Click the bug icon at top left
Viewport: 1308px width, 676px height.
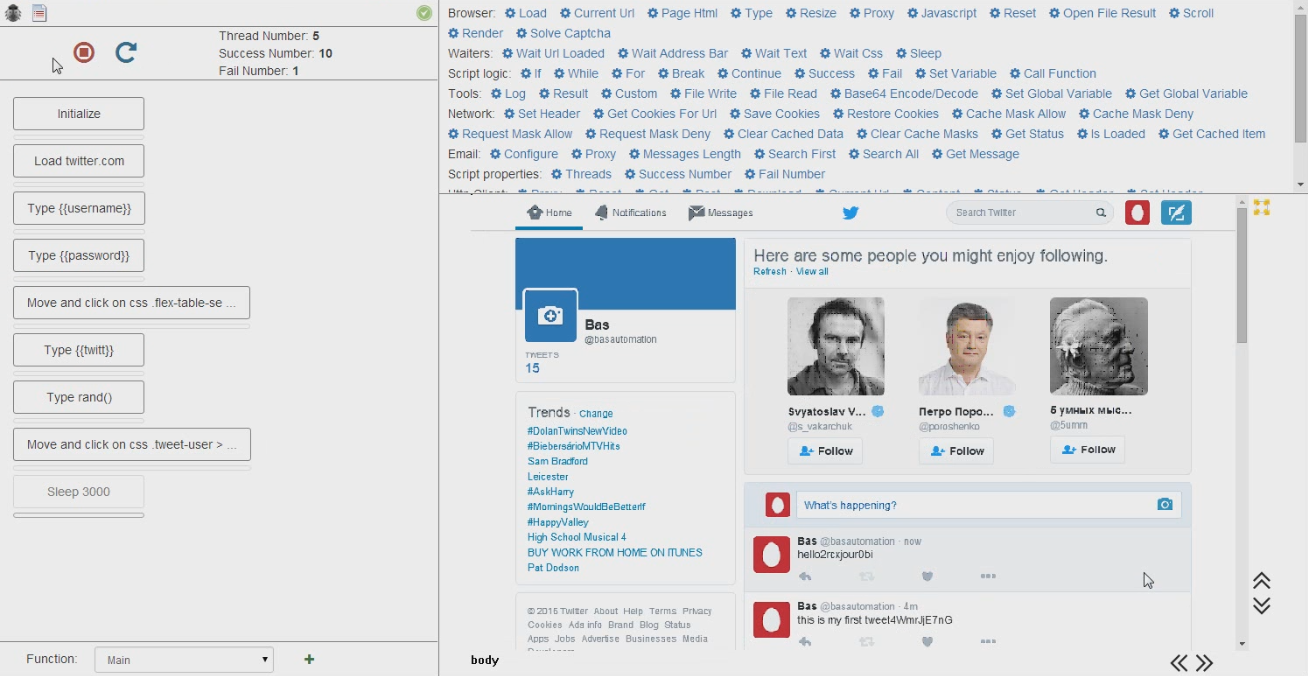click(x=13, y=13)
